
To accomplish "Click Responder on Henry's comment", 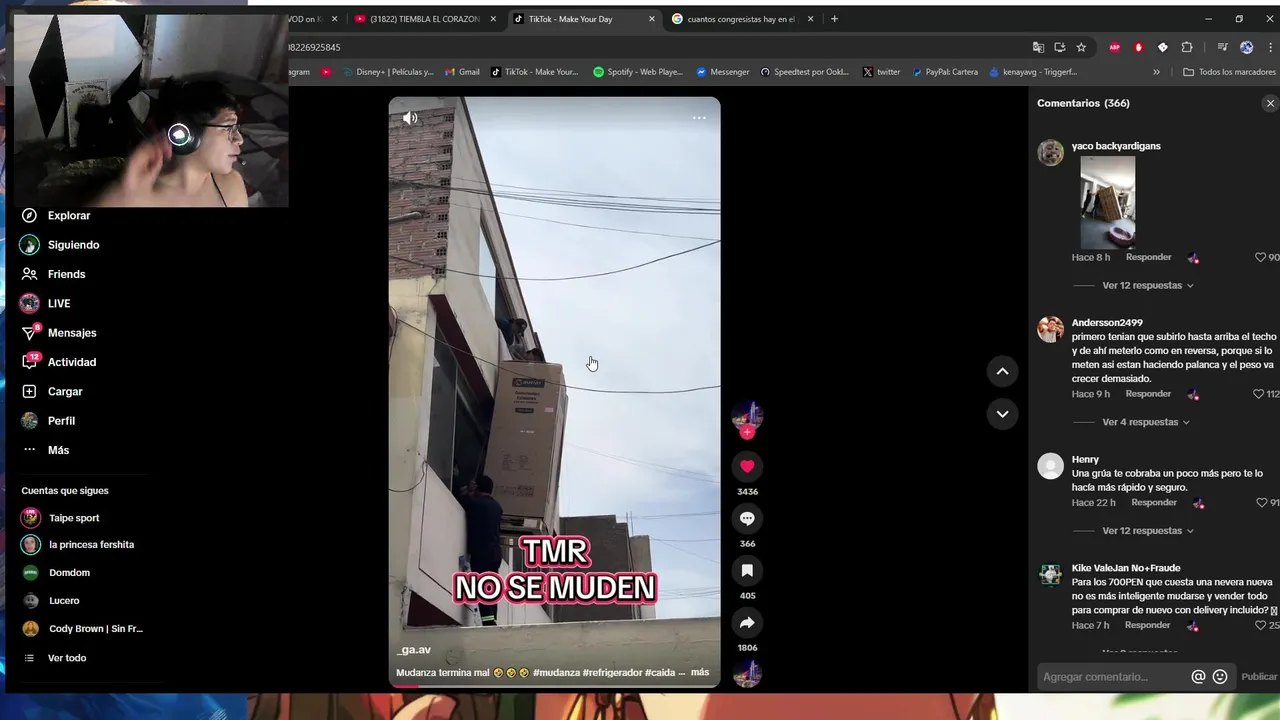I will click(x=1154, y=502).
